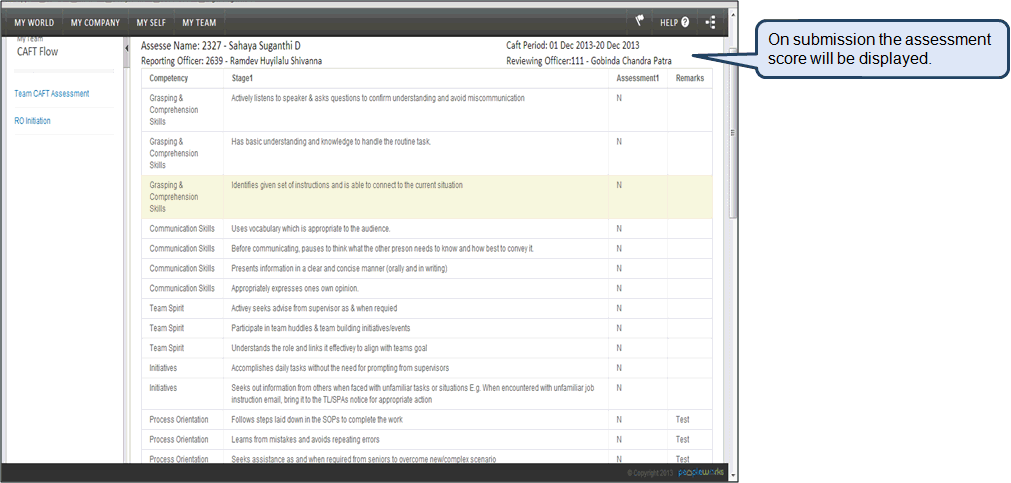Screen dimensions: 1011x483
Task: Click the Assessment1 column header
Action: pos(638,78)
